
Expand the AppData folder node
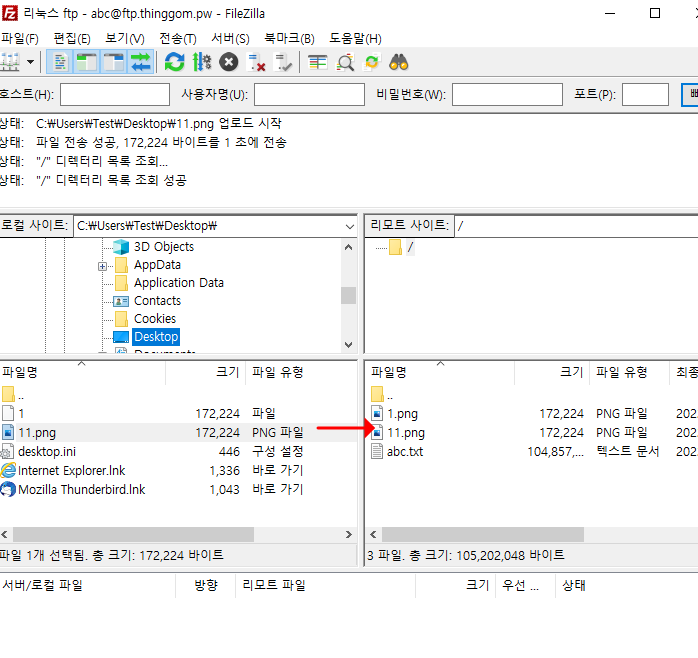click(x=102, y=266)
